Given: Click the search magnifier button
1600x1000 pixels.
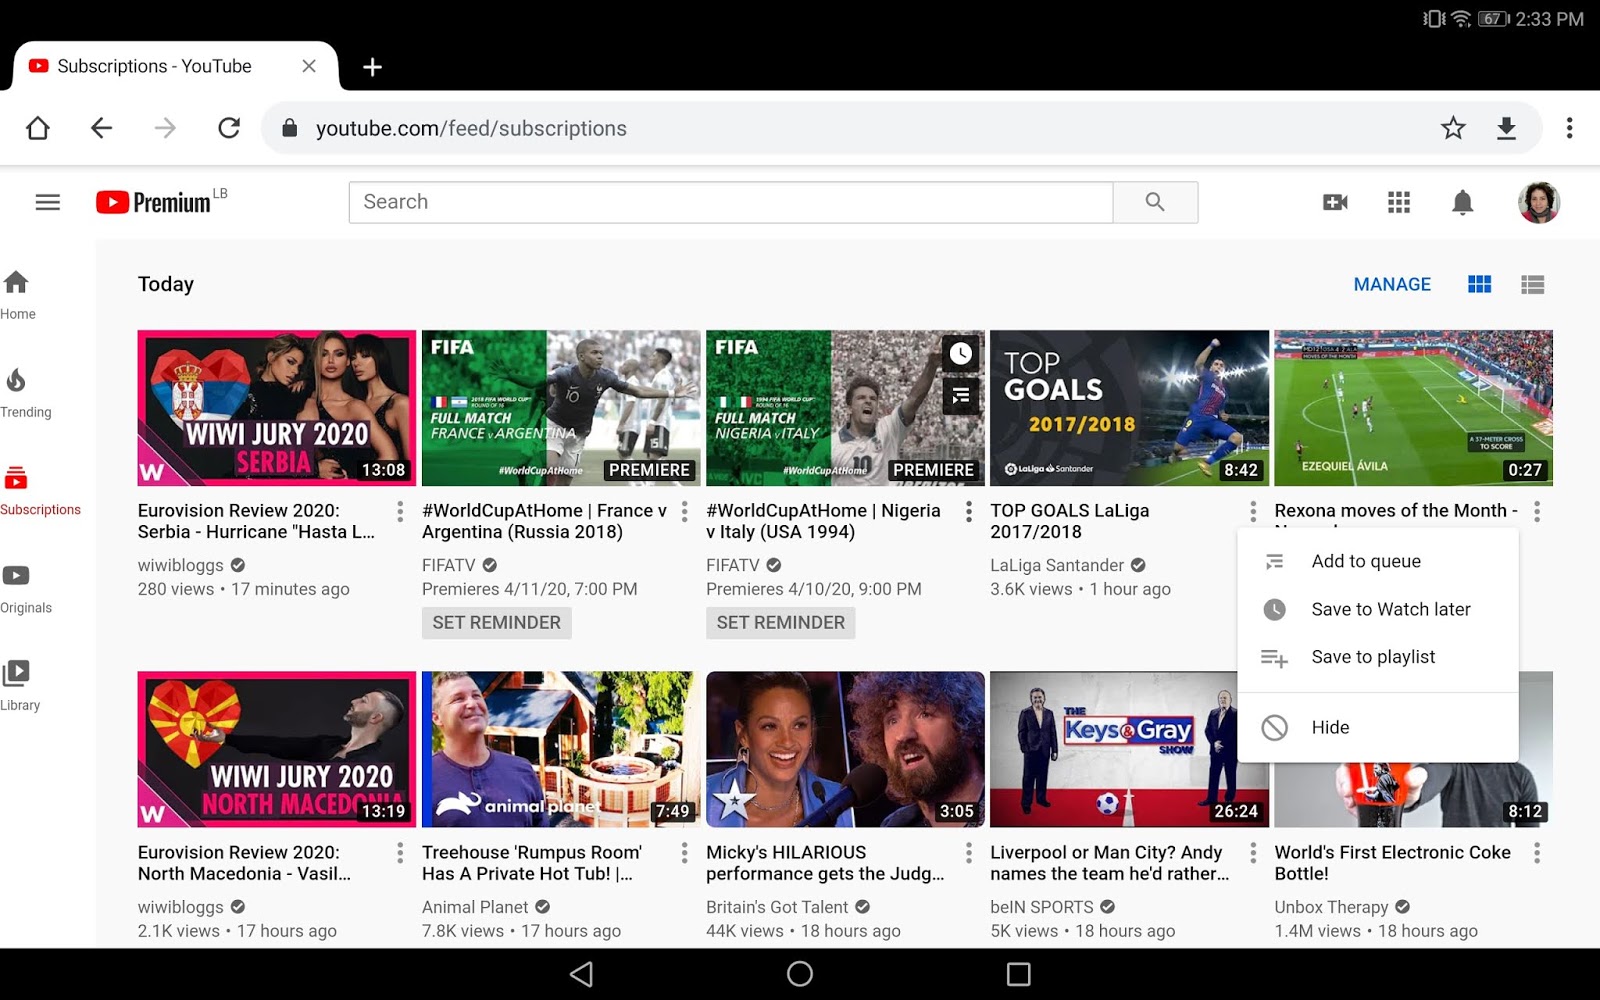Looking at the screenshot, I should [1155, 202].
